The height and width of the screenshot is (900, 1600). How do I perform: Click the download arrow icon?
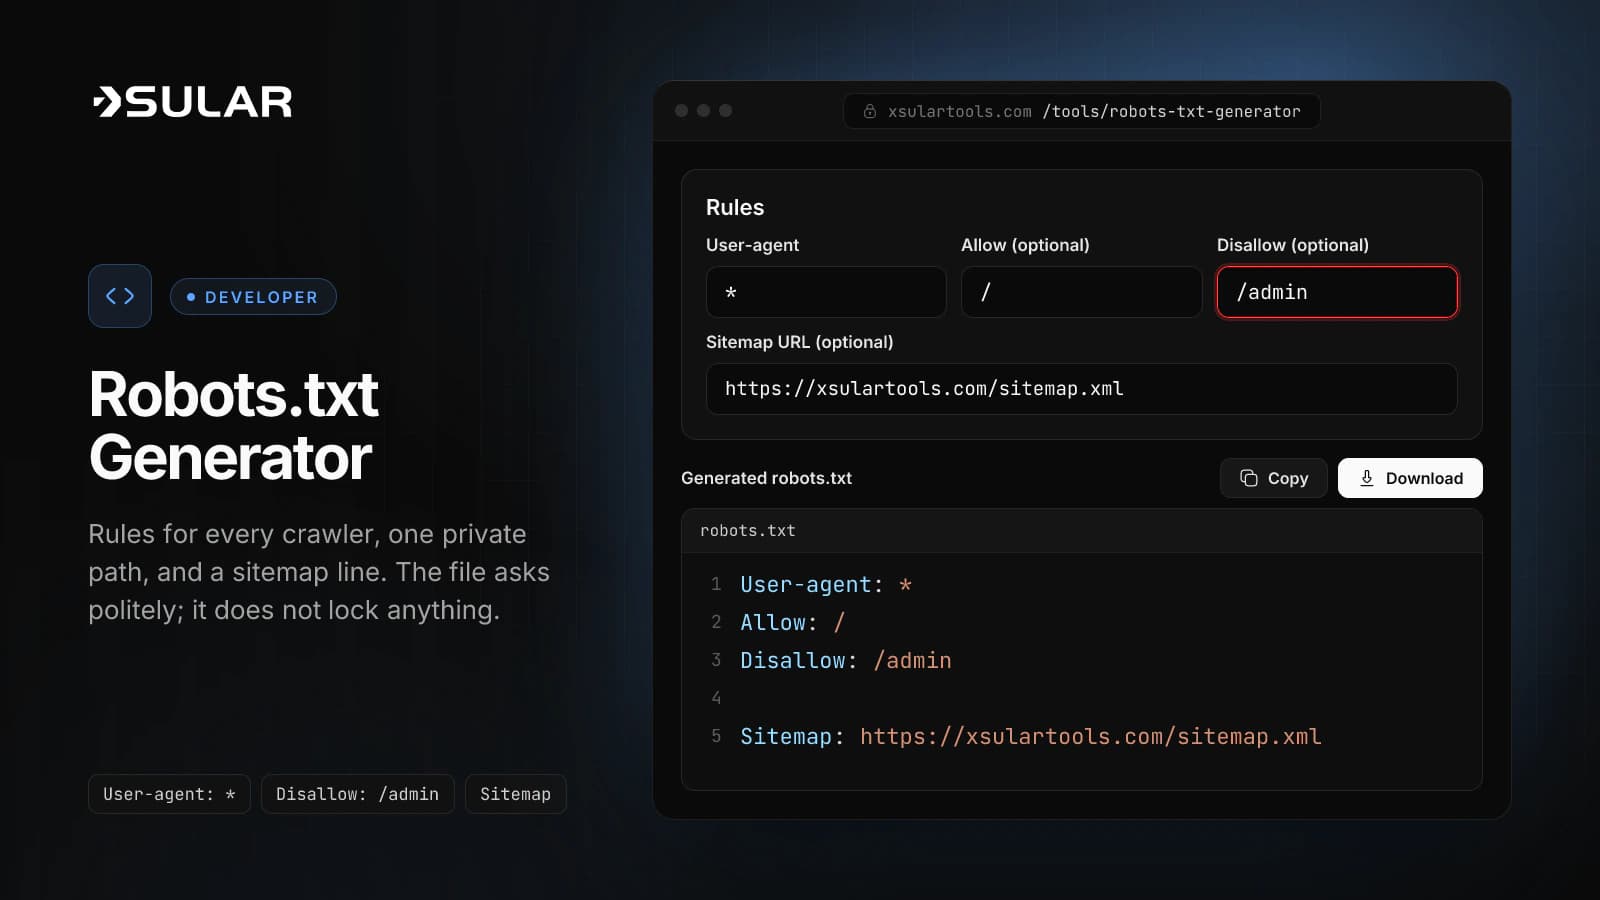click(1366, 478)
